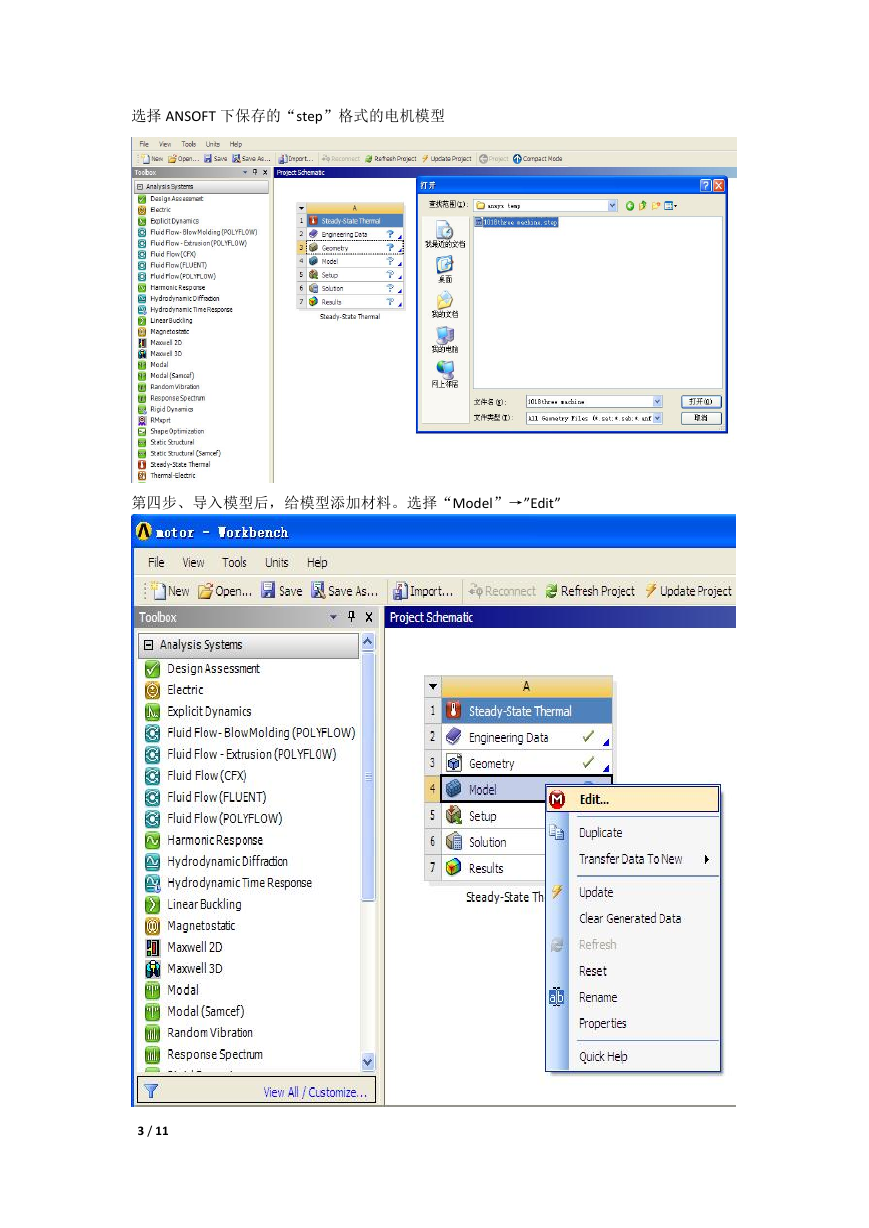Select Thermal-Electric icon in the Toolbox
The height and width of the screenshot is (1228, 869).
point(141,476)
